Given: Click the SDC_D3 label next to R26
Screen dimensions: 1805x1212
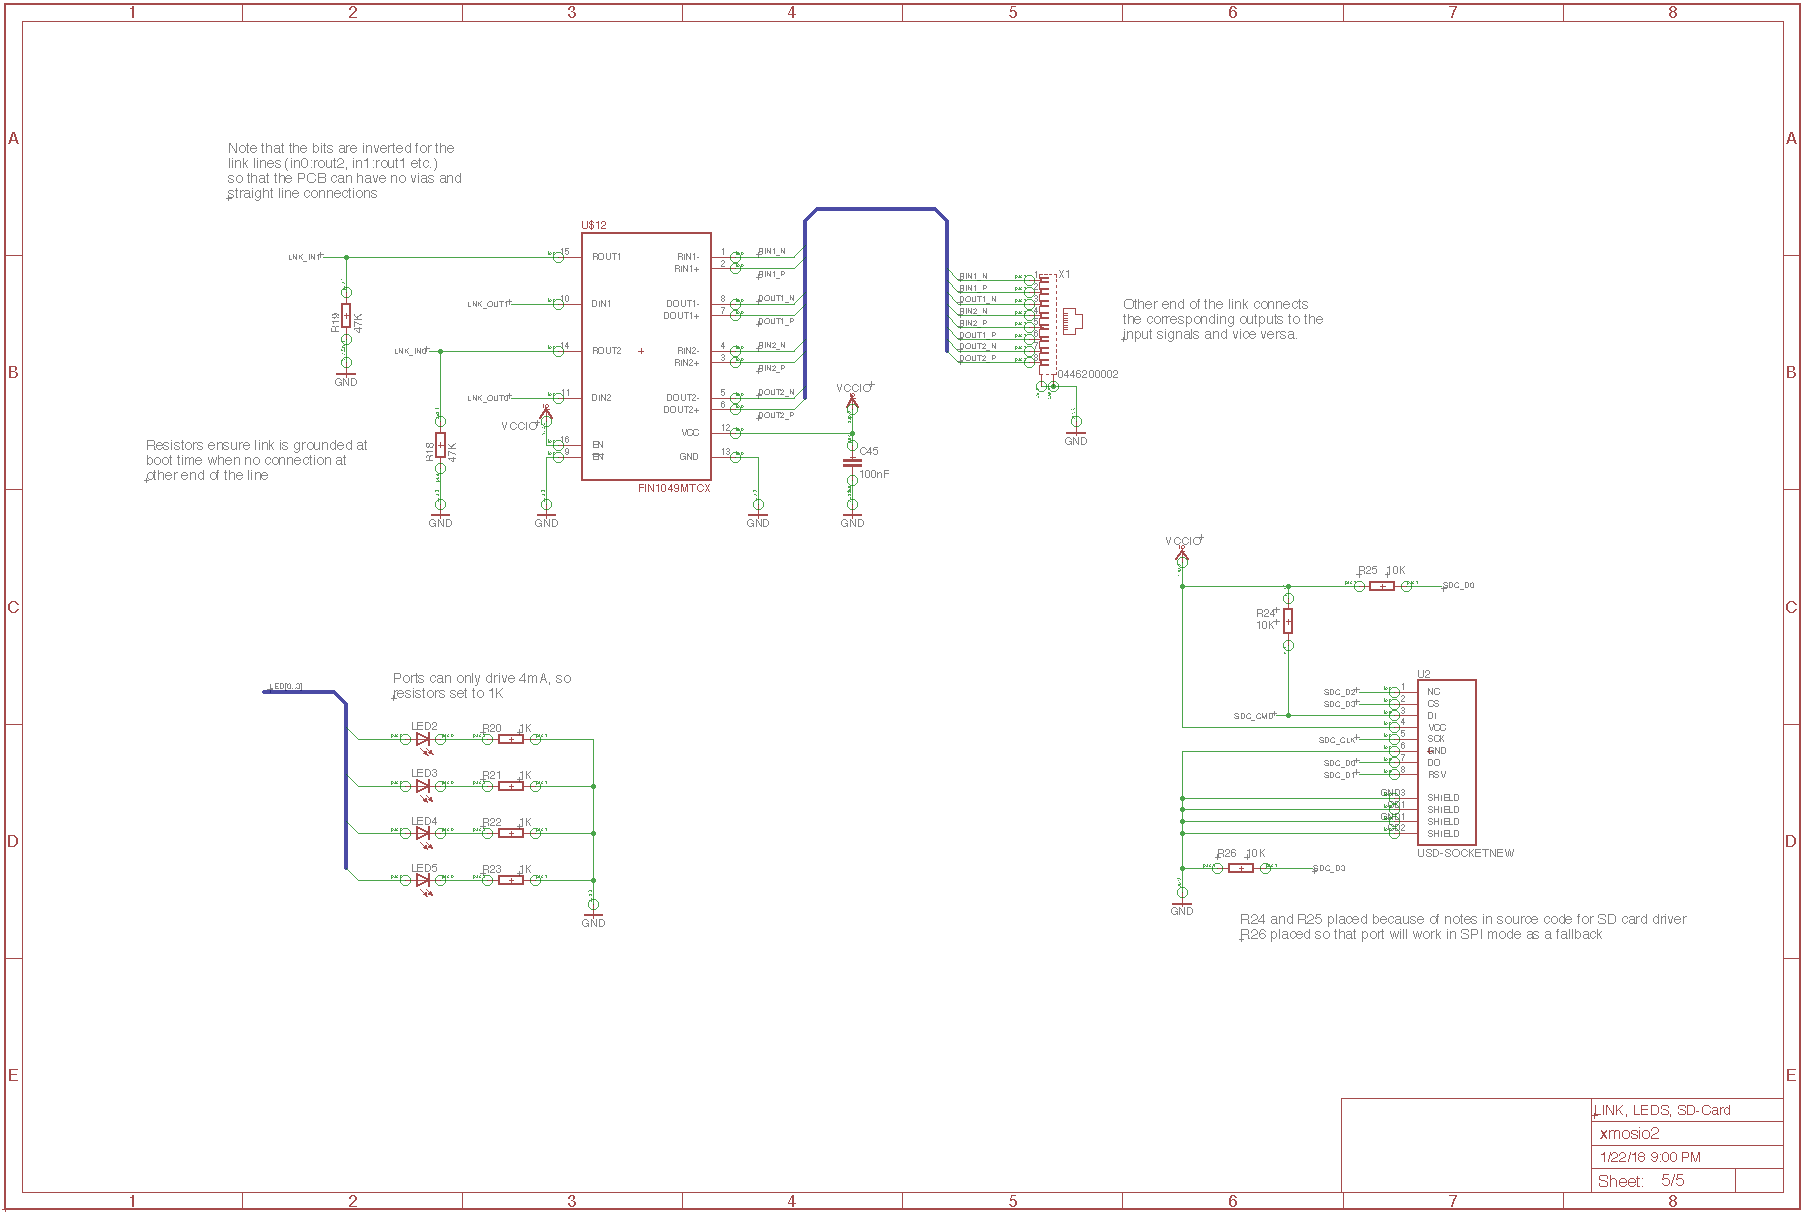Looking at the screenshot, I should click(x=1329, y=868).
